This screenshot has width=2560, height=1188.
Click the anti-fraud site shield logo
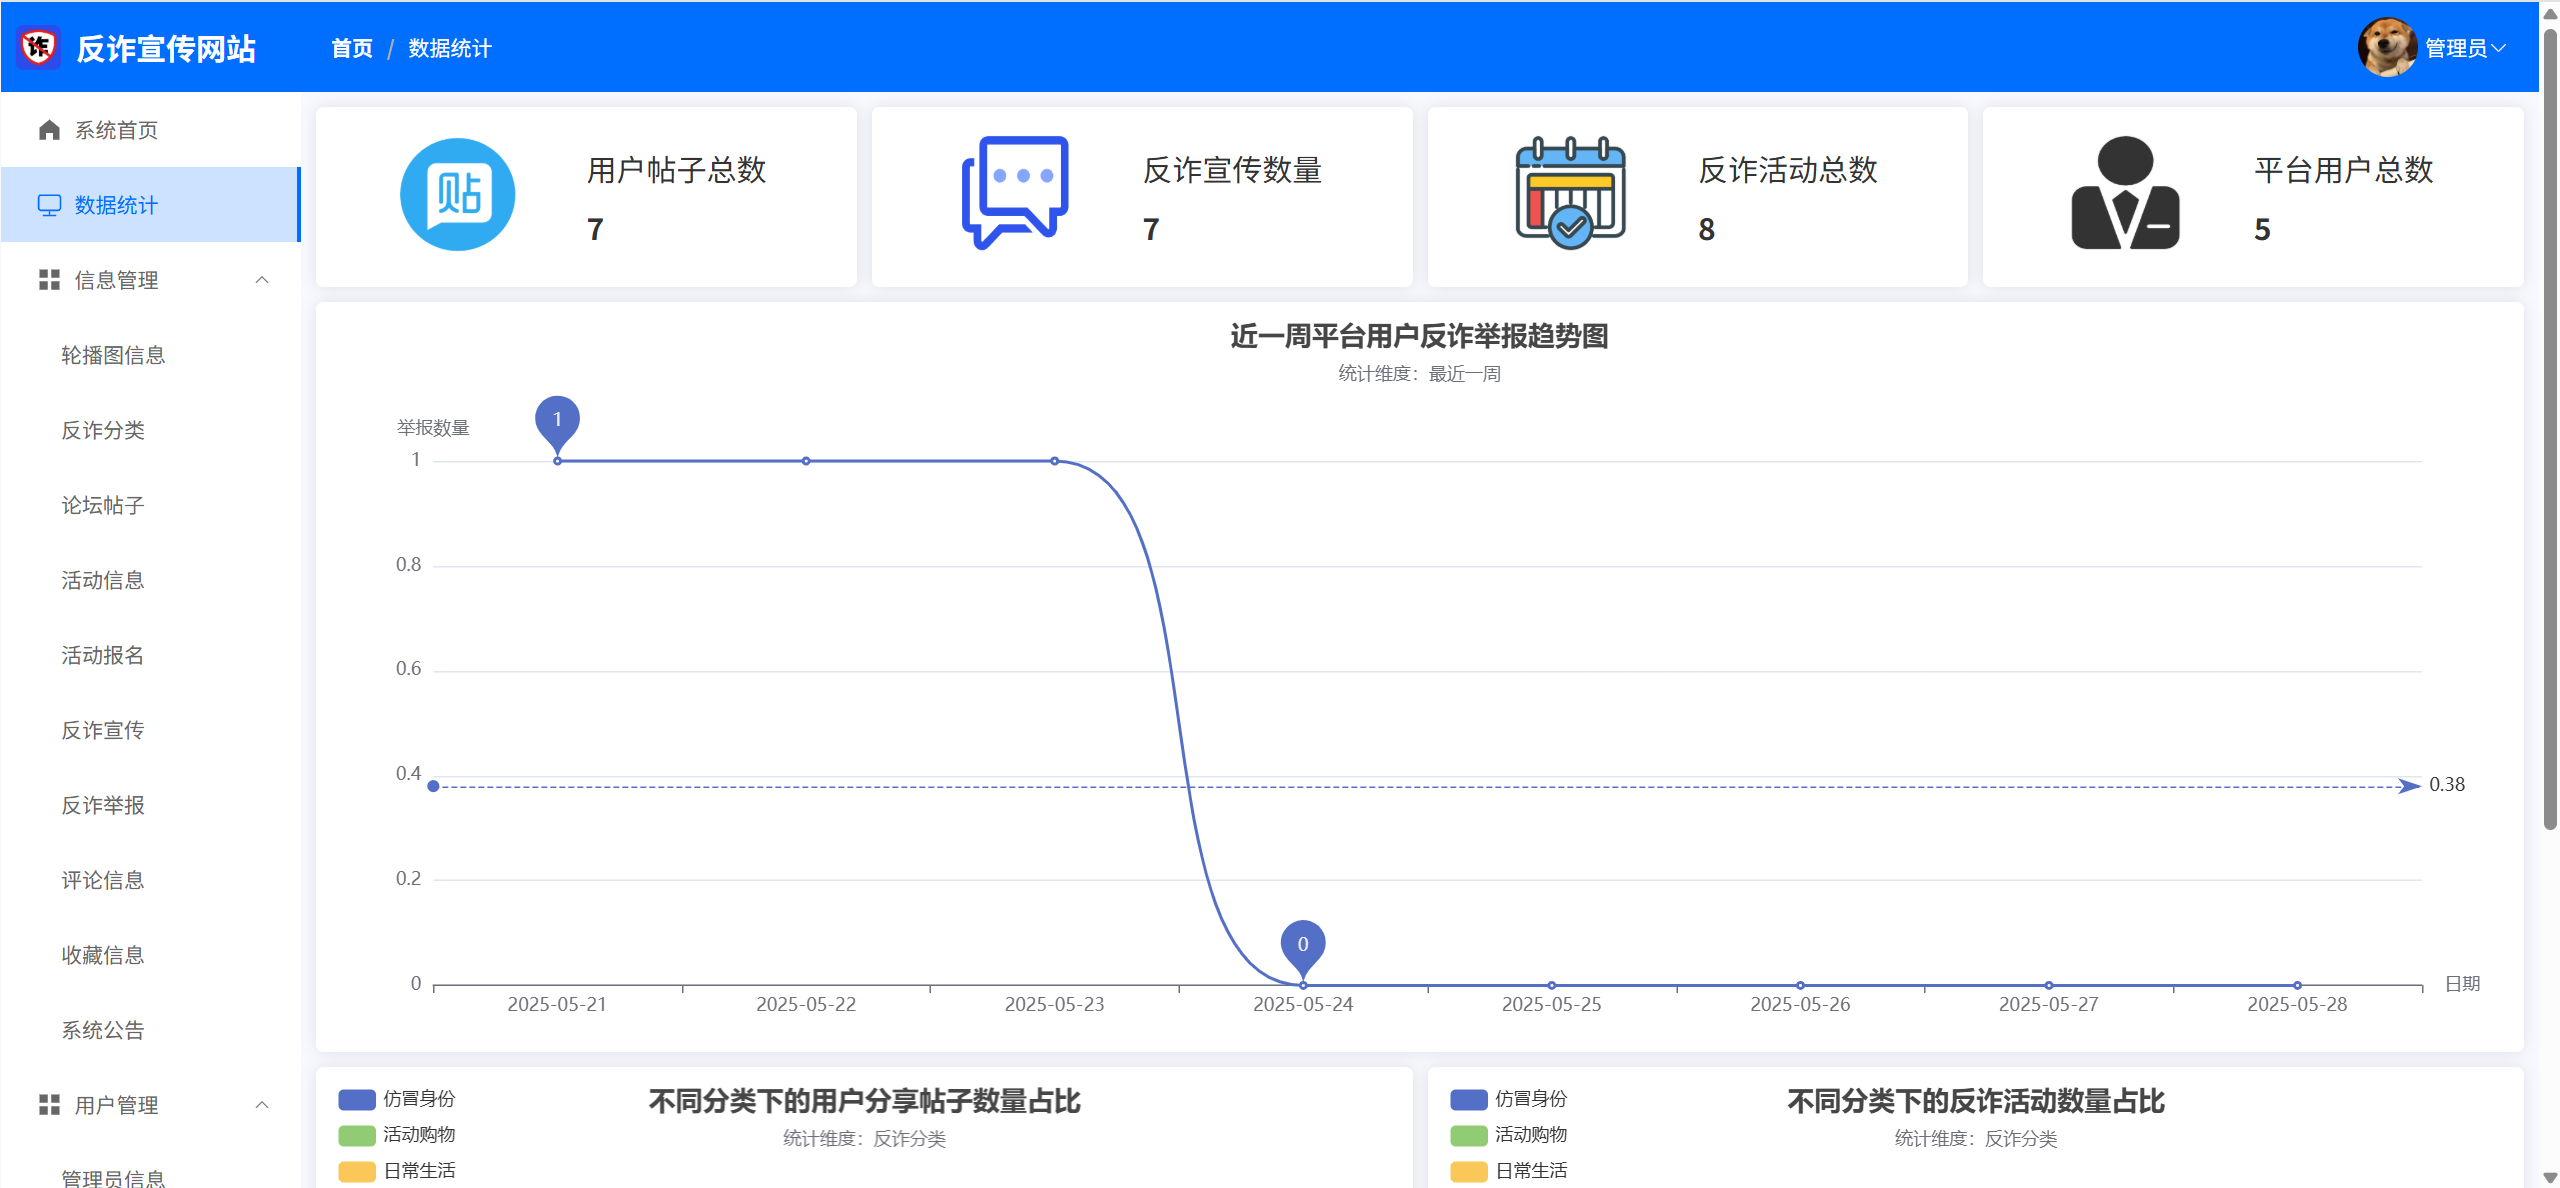(39, 47)
